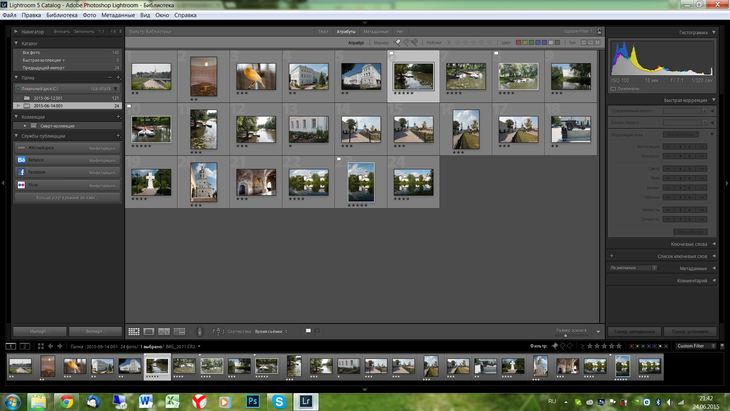Expand the Smart Collections set

[x=25, y=126]
